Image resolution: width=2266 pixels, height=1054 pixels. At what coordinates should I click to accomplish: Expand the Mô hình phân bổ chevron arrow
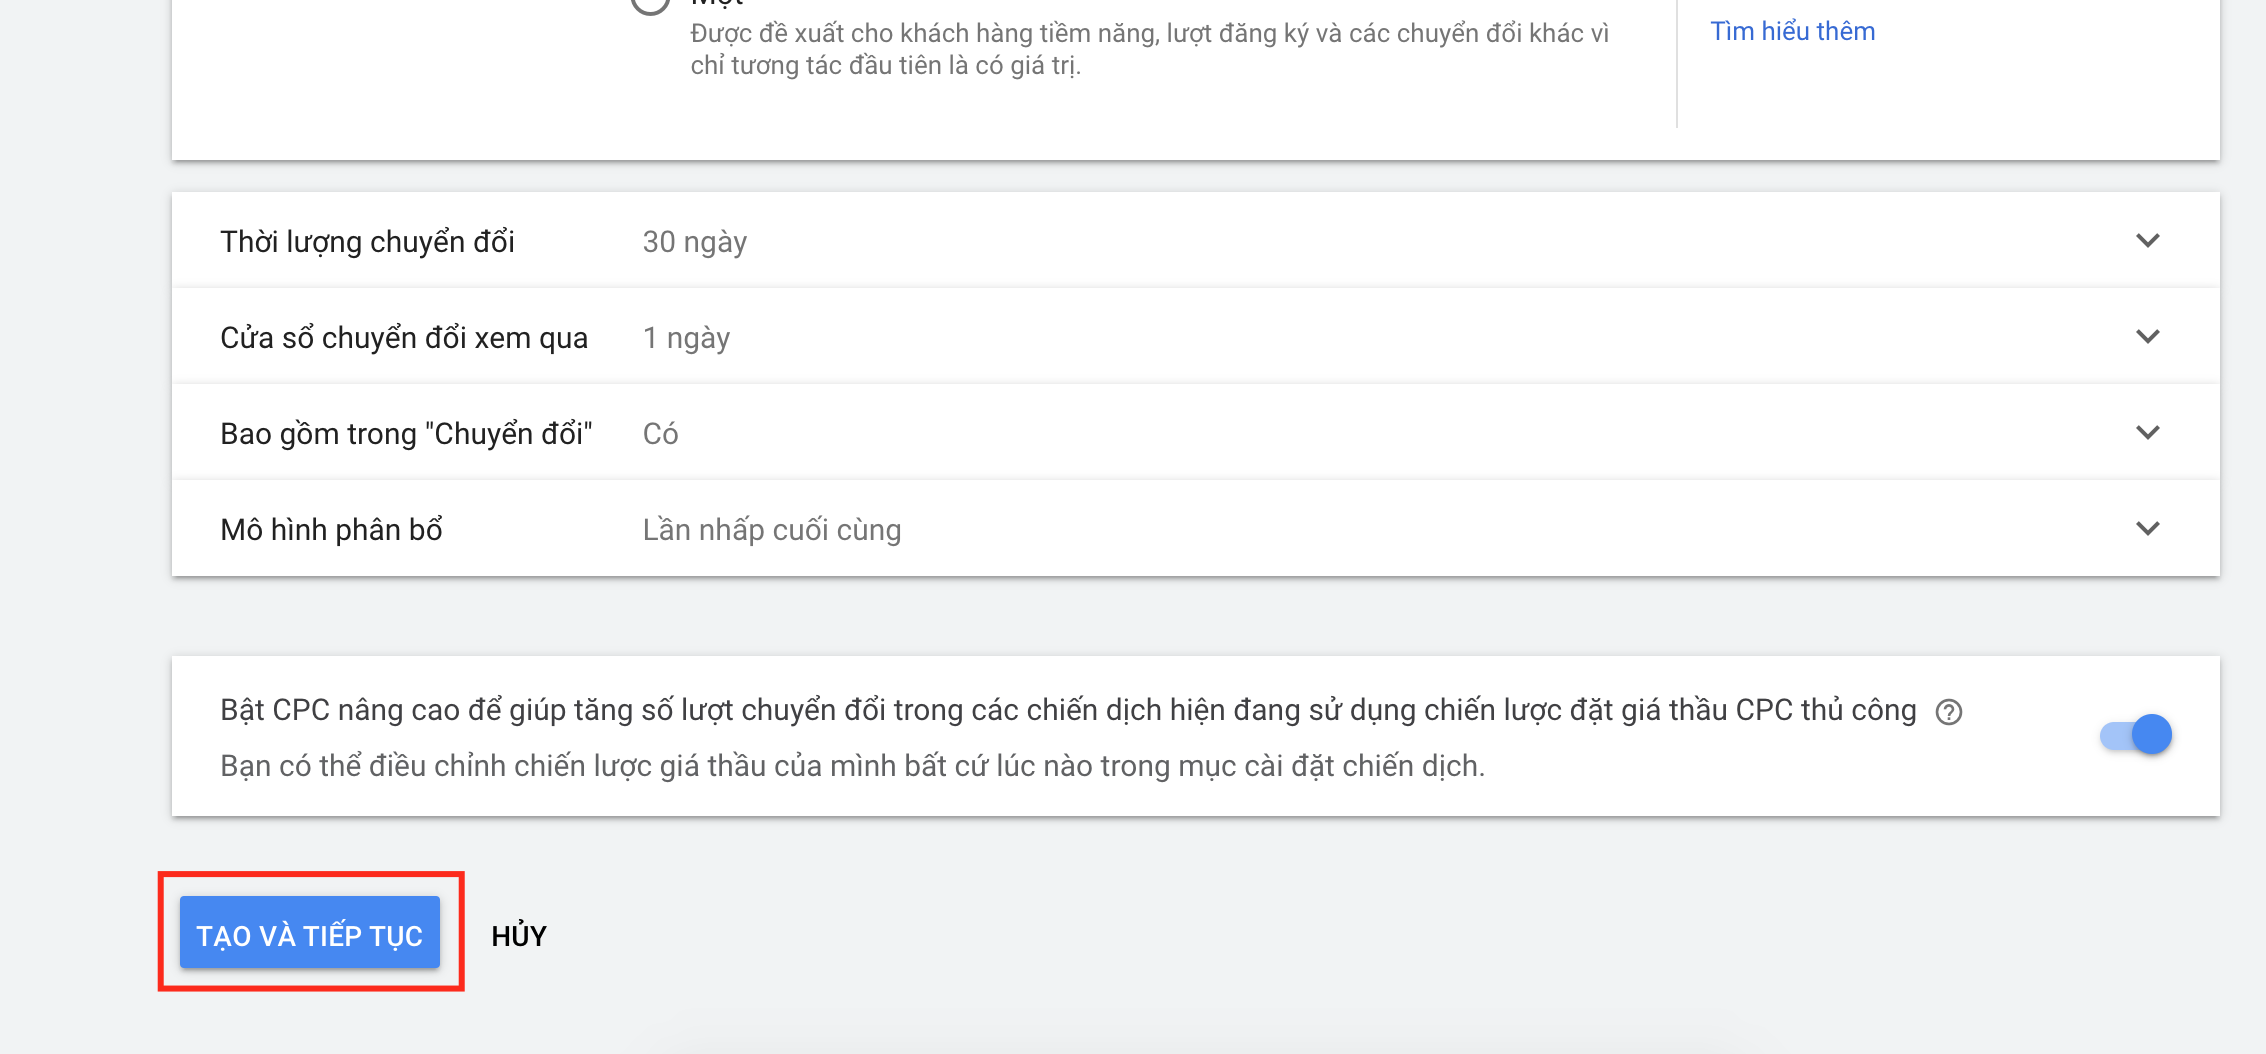2147,529
